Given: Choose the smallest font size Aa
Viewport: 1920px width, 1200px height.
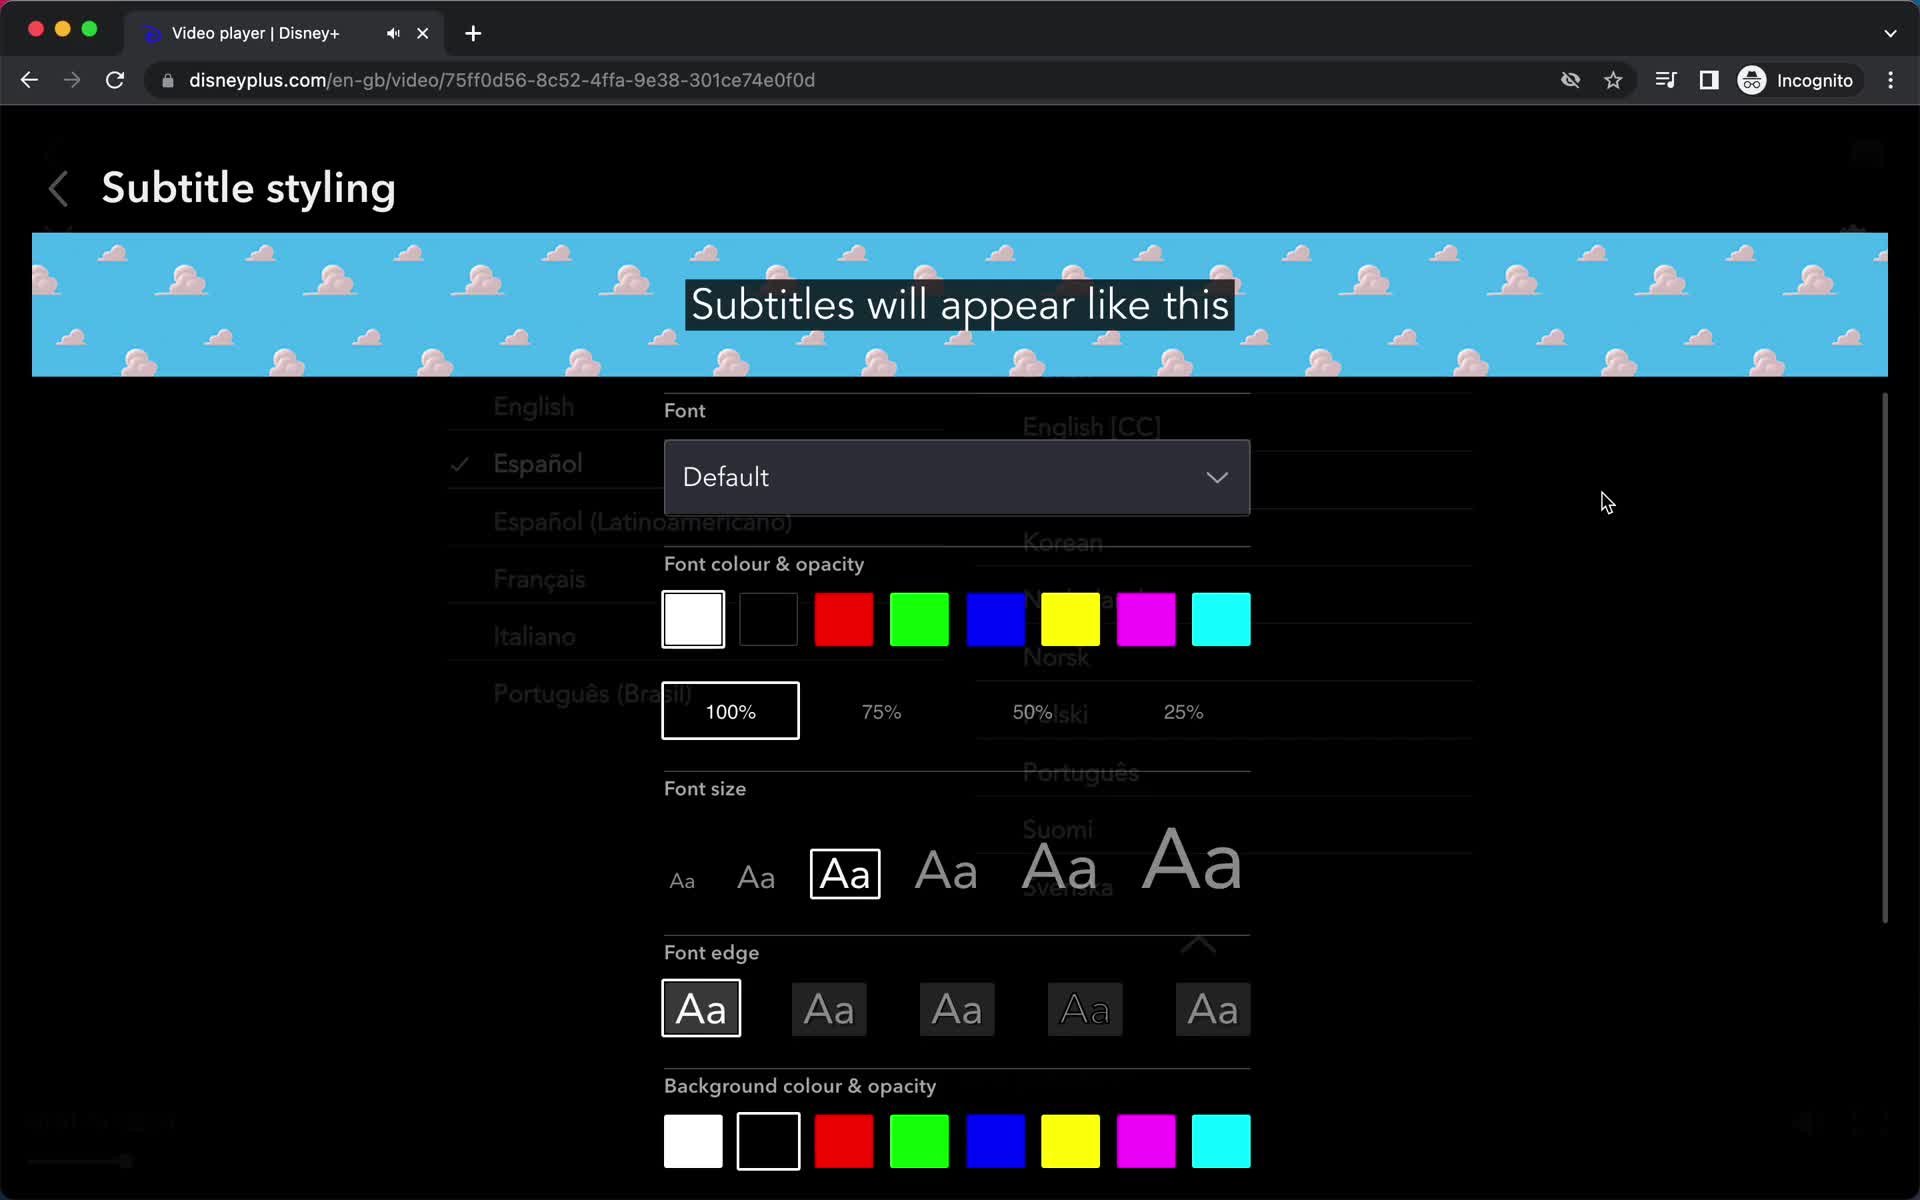Looking at the screenshot, I should (682, 881).
